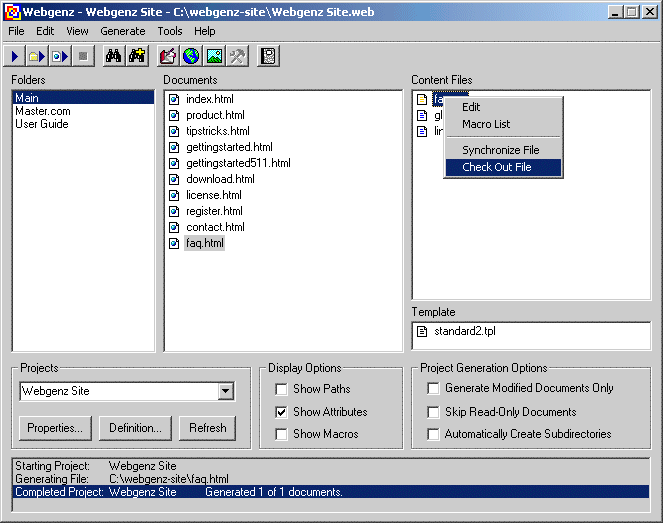Select the faq.html document name
The image size is (663, 523).
click(205, 244)
